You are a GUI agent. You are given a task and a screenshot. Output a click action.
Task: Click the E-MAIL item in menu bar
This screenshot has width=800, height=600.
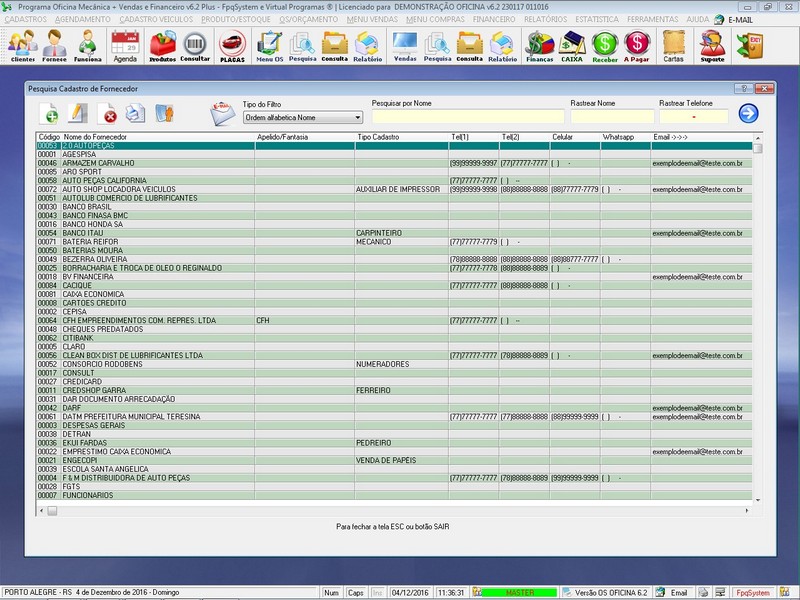pos(734,20)
